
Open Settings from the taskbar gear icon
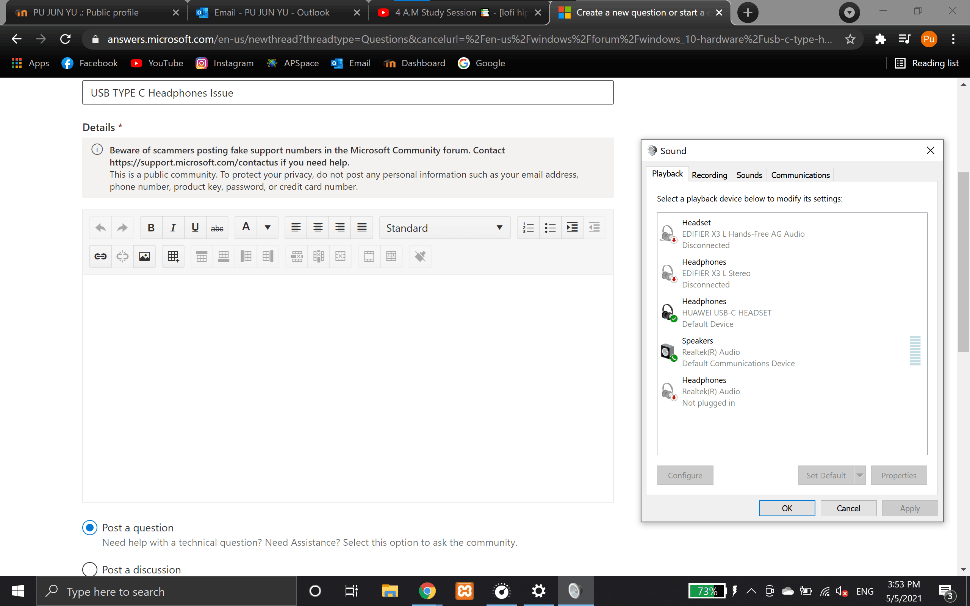tap(538, 591)
